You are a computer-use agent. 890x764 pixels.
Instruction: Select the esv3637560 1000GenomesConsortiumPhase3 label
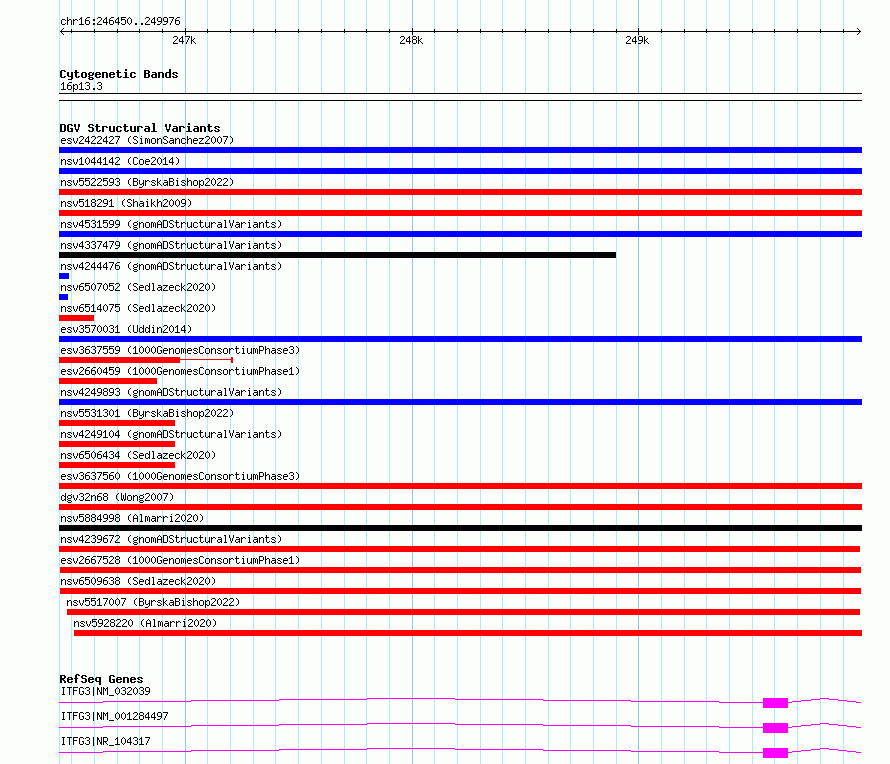click(180, 476)
